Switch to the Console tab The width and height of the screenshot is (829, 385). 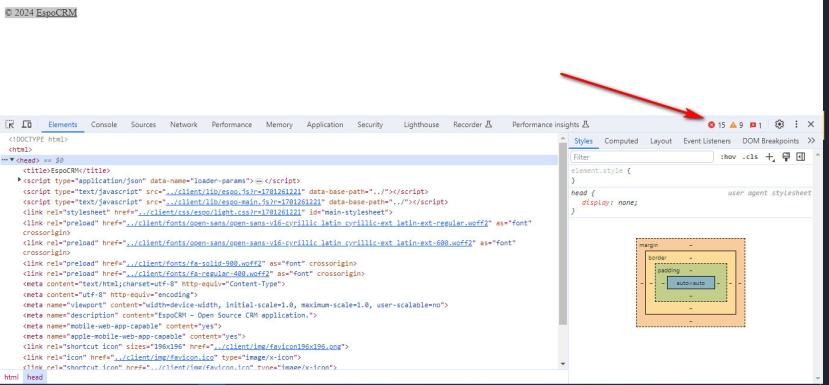point(104,125)
